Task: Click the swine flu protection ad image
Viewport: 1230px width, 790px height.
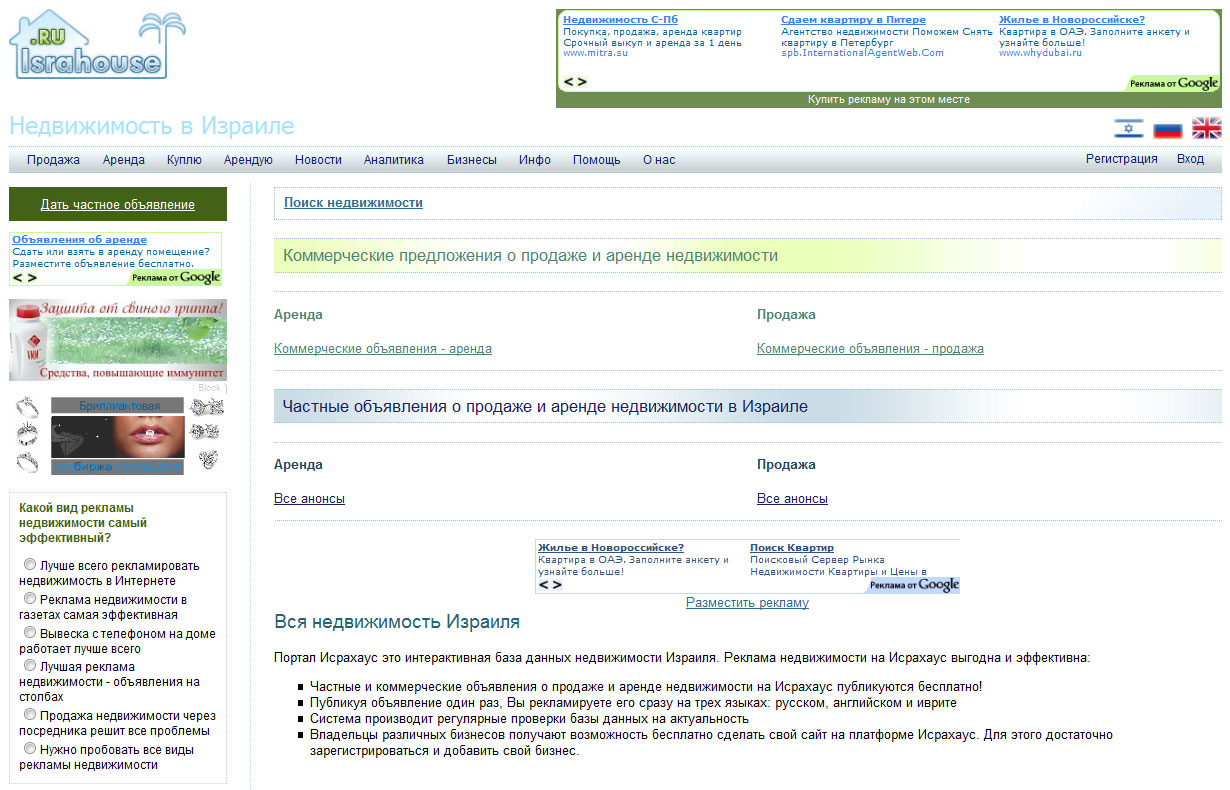Action: pos(117,338)
